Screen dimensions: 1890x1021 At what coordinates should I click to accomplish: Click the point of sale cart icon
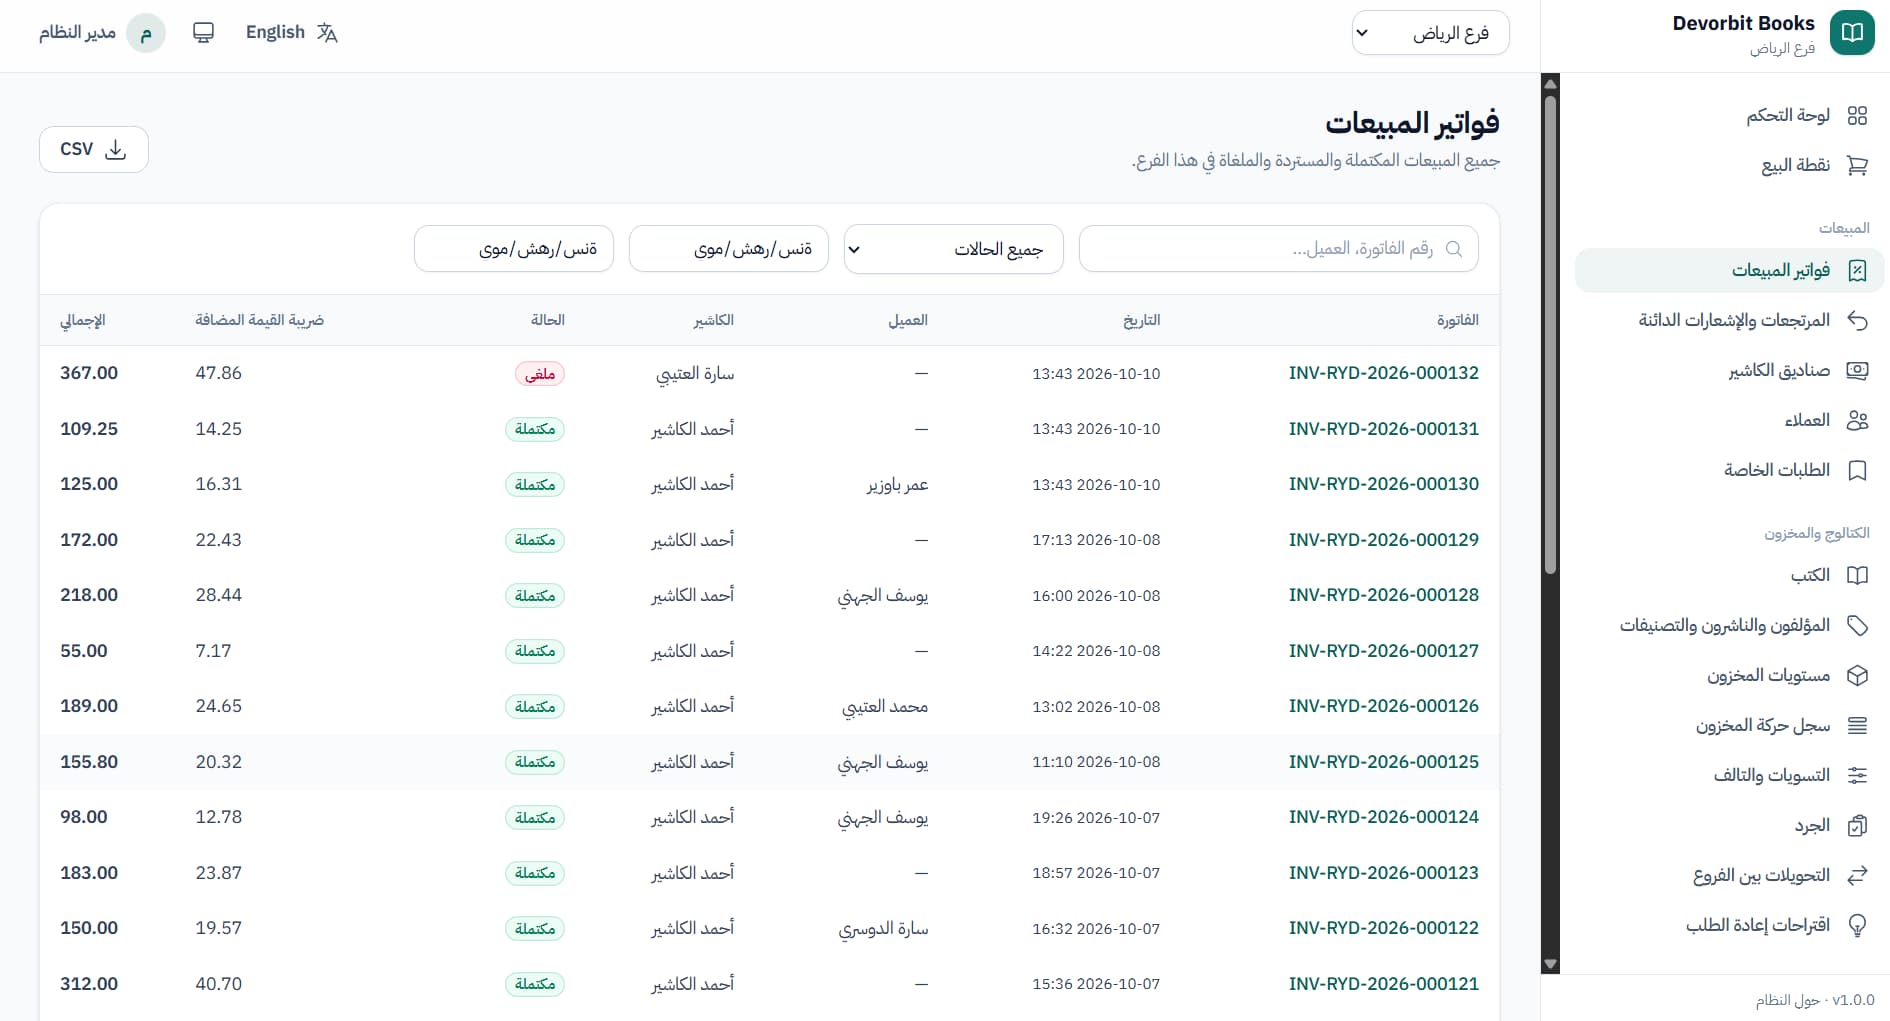click(x=1857, y=166)
